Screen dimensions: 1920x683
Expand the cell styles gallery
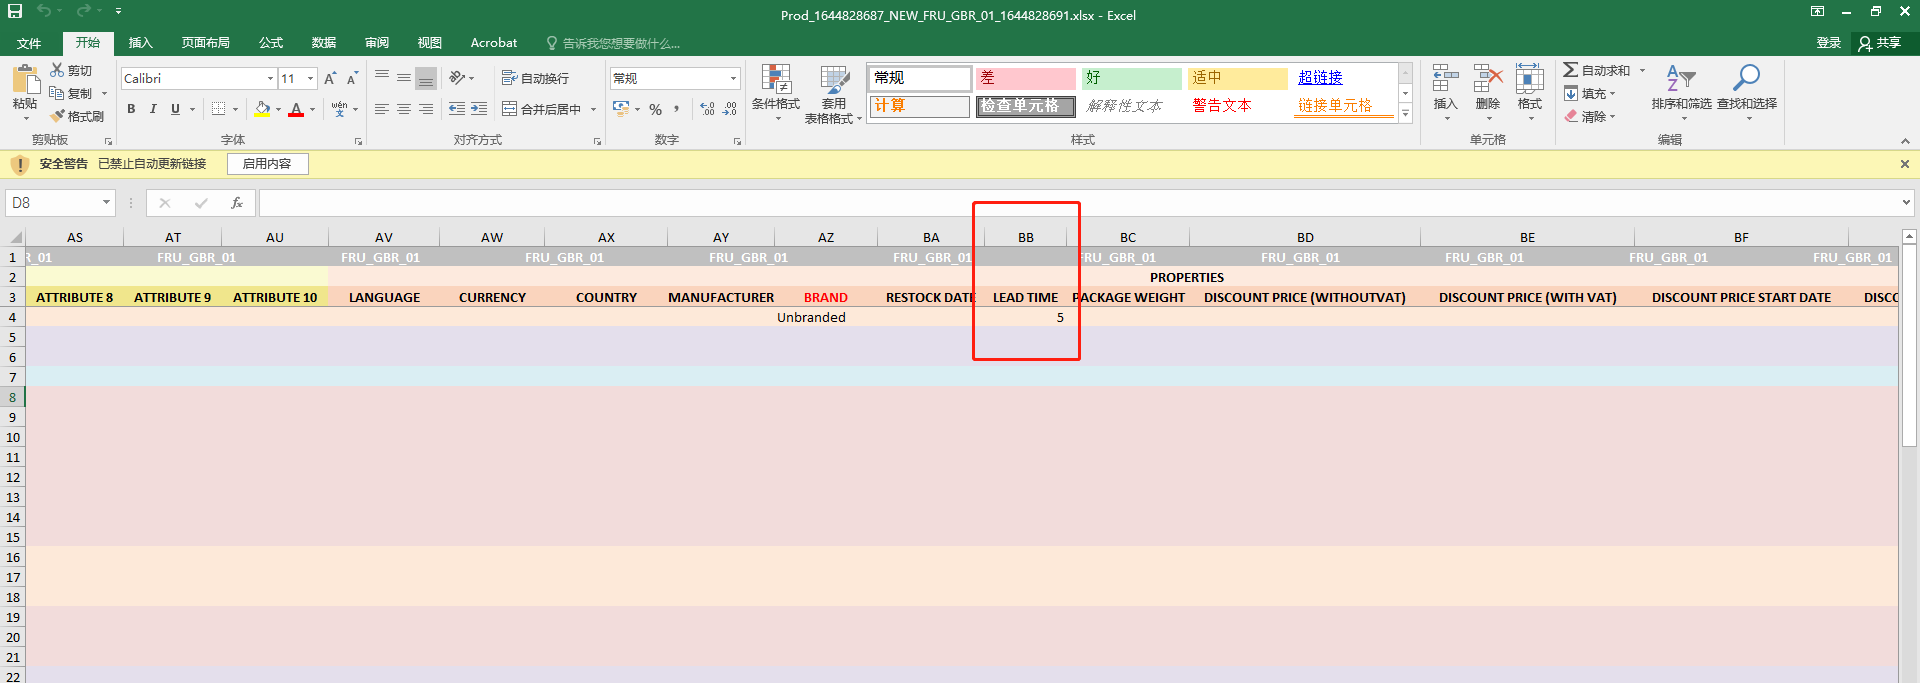pyautogui.click(x=1405, y=114)
